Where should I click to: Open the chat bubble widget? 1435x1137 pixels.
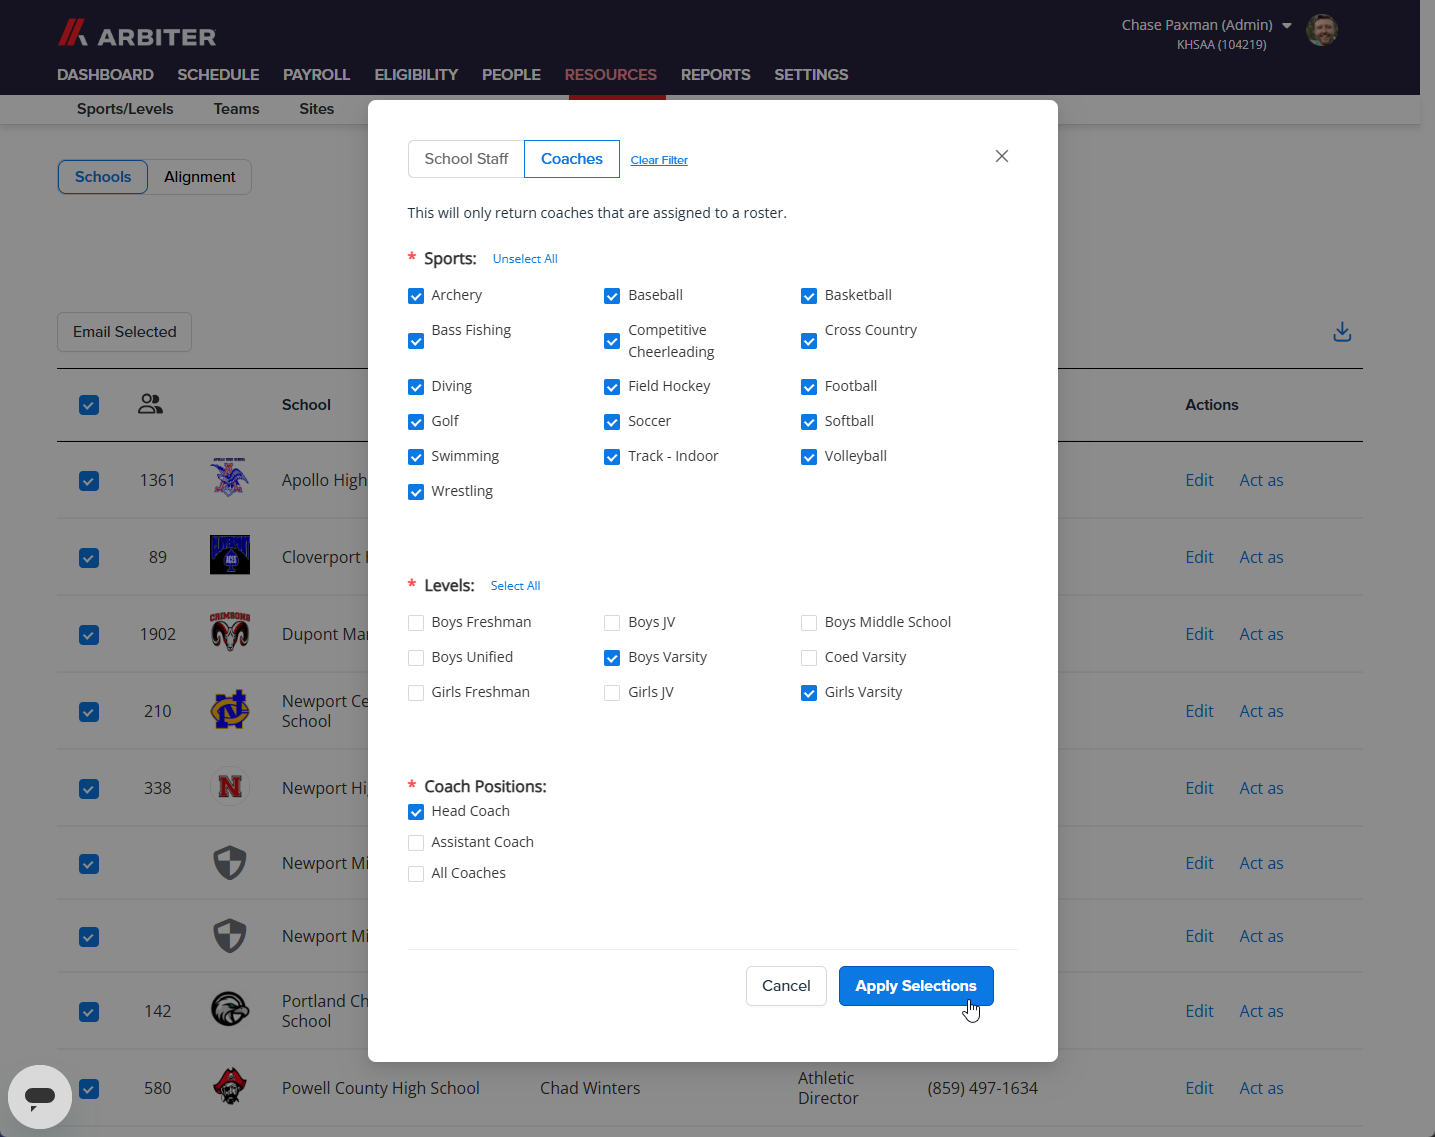coord(40,1097)
